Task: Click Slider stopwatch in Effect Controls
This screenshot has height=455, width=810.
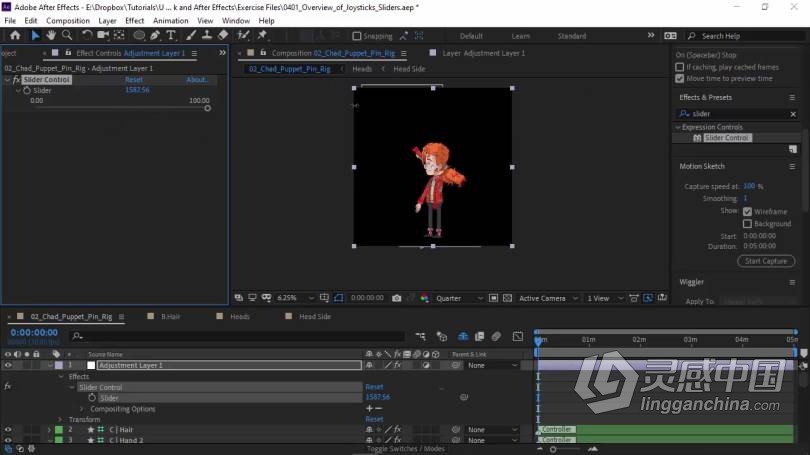Action: tap(27, 90)
